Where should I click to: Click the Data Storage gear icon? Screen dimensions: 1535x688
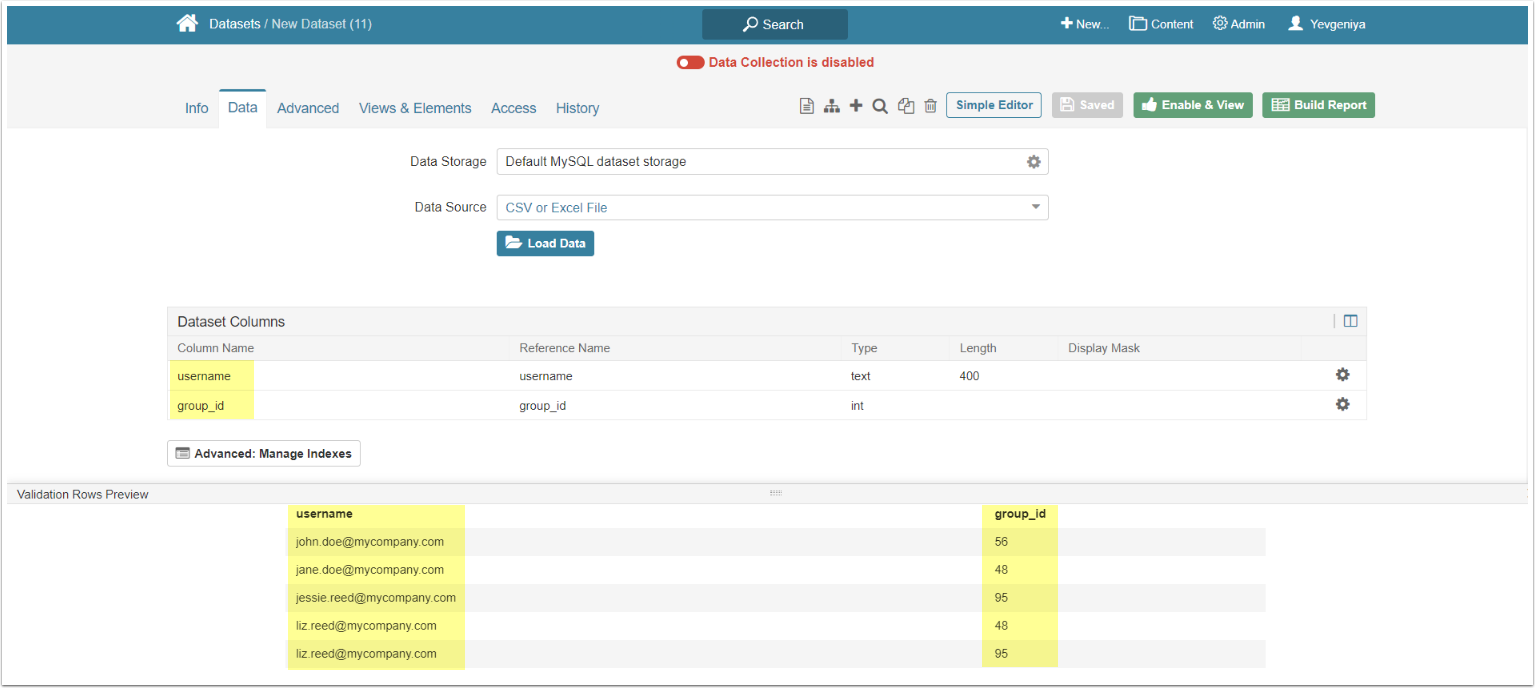click(1034, 162)
